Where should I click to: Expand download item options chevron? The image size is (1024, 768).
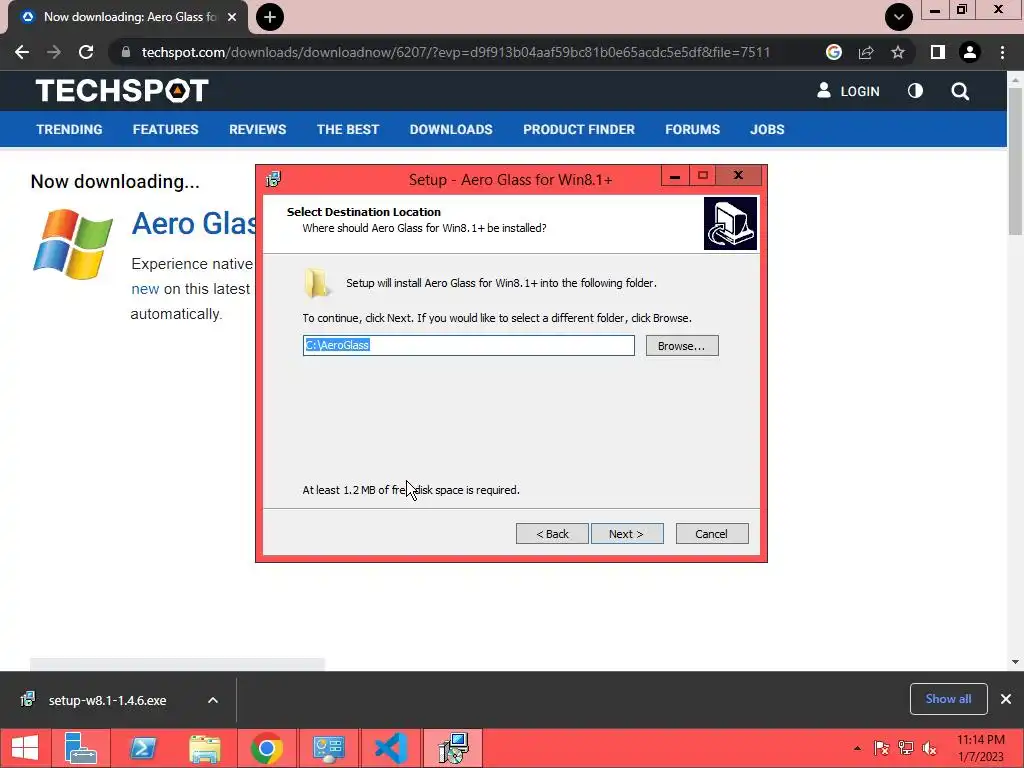pyautogui.click(x=213, y=700)
